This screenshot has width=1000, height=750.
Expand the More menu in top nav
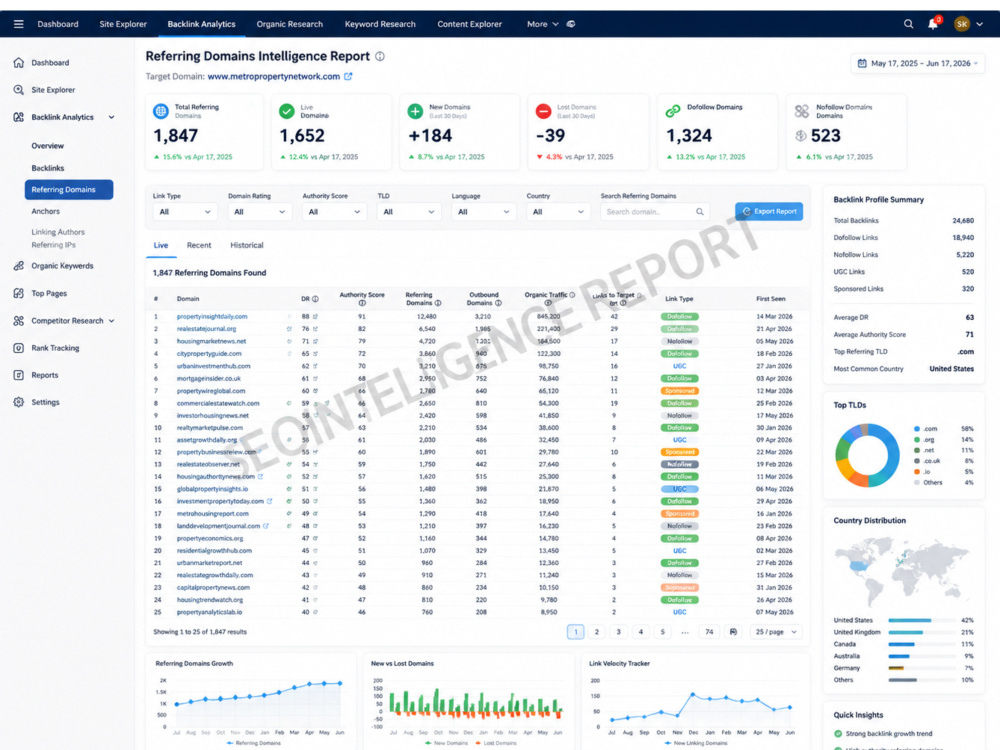tap(542, 24)
